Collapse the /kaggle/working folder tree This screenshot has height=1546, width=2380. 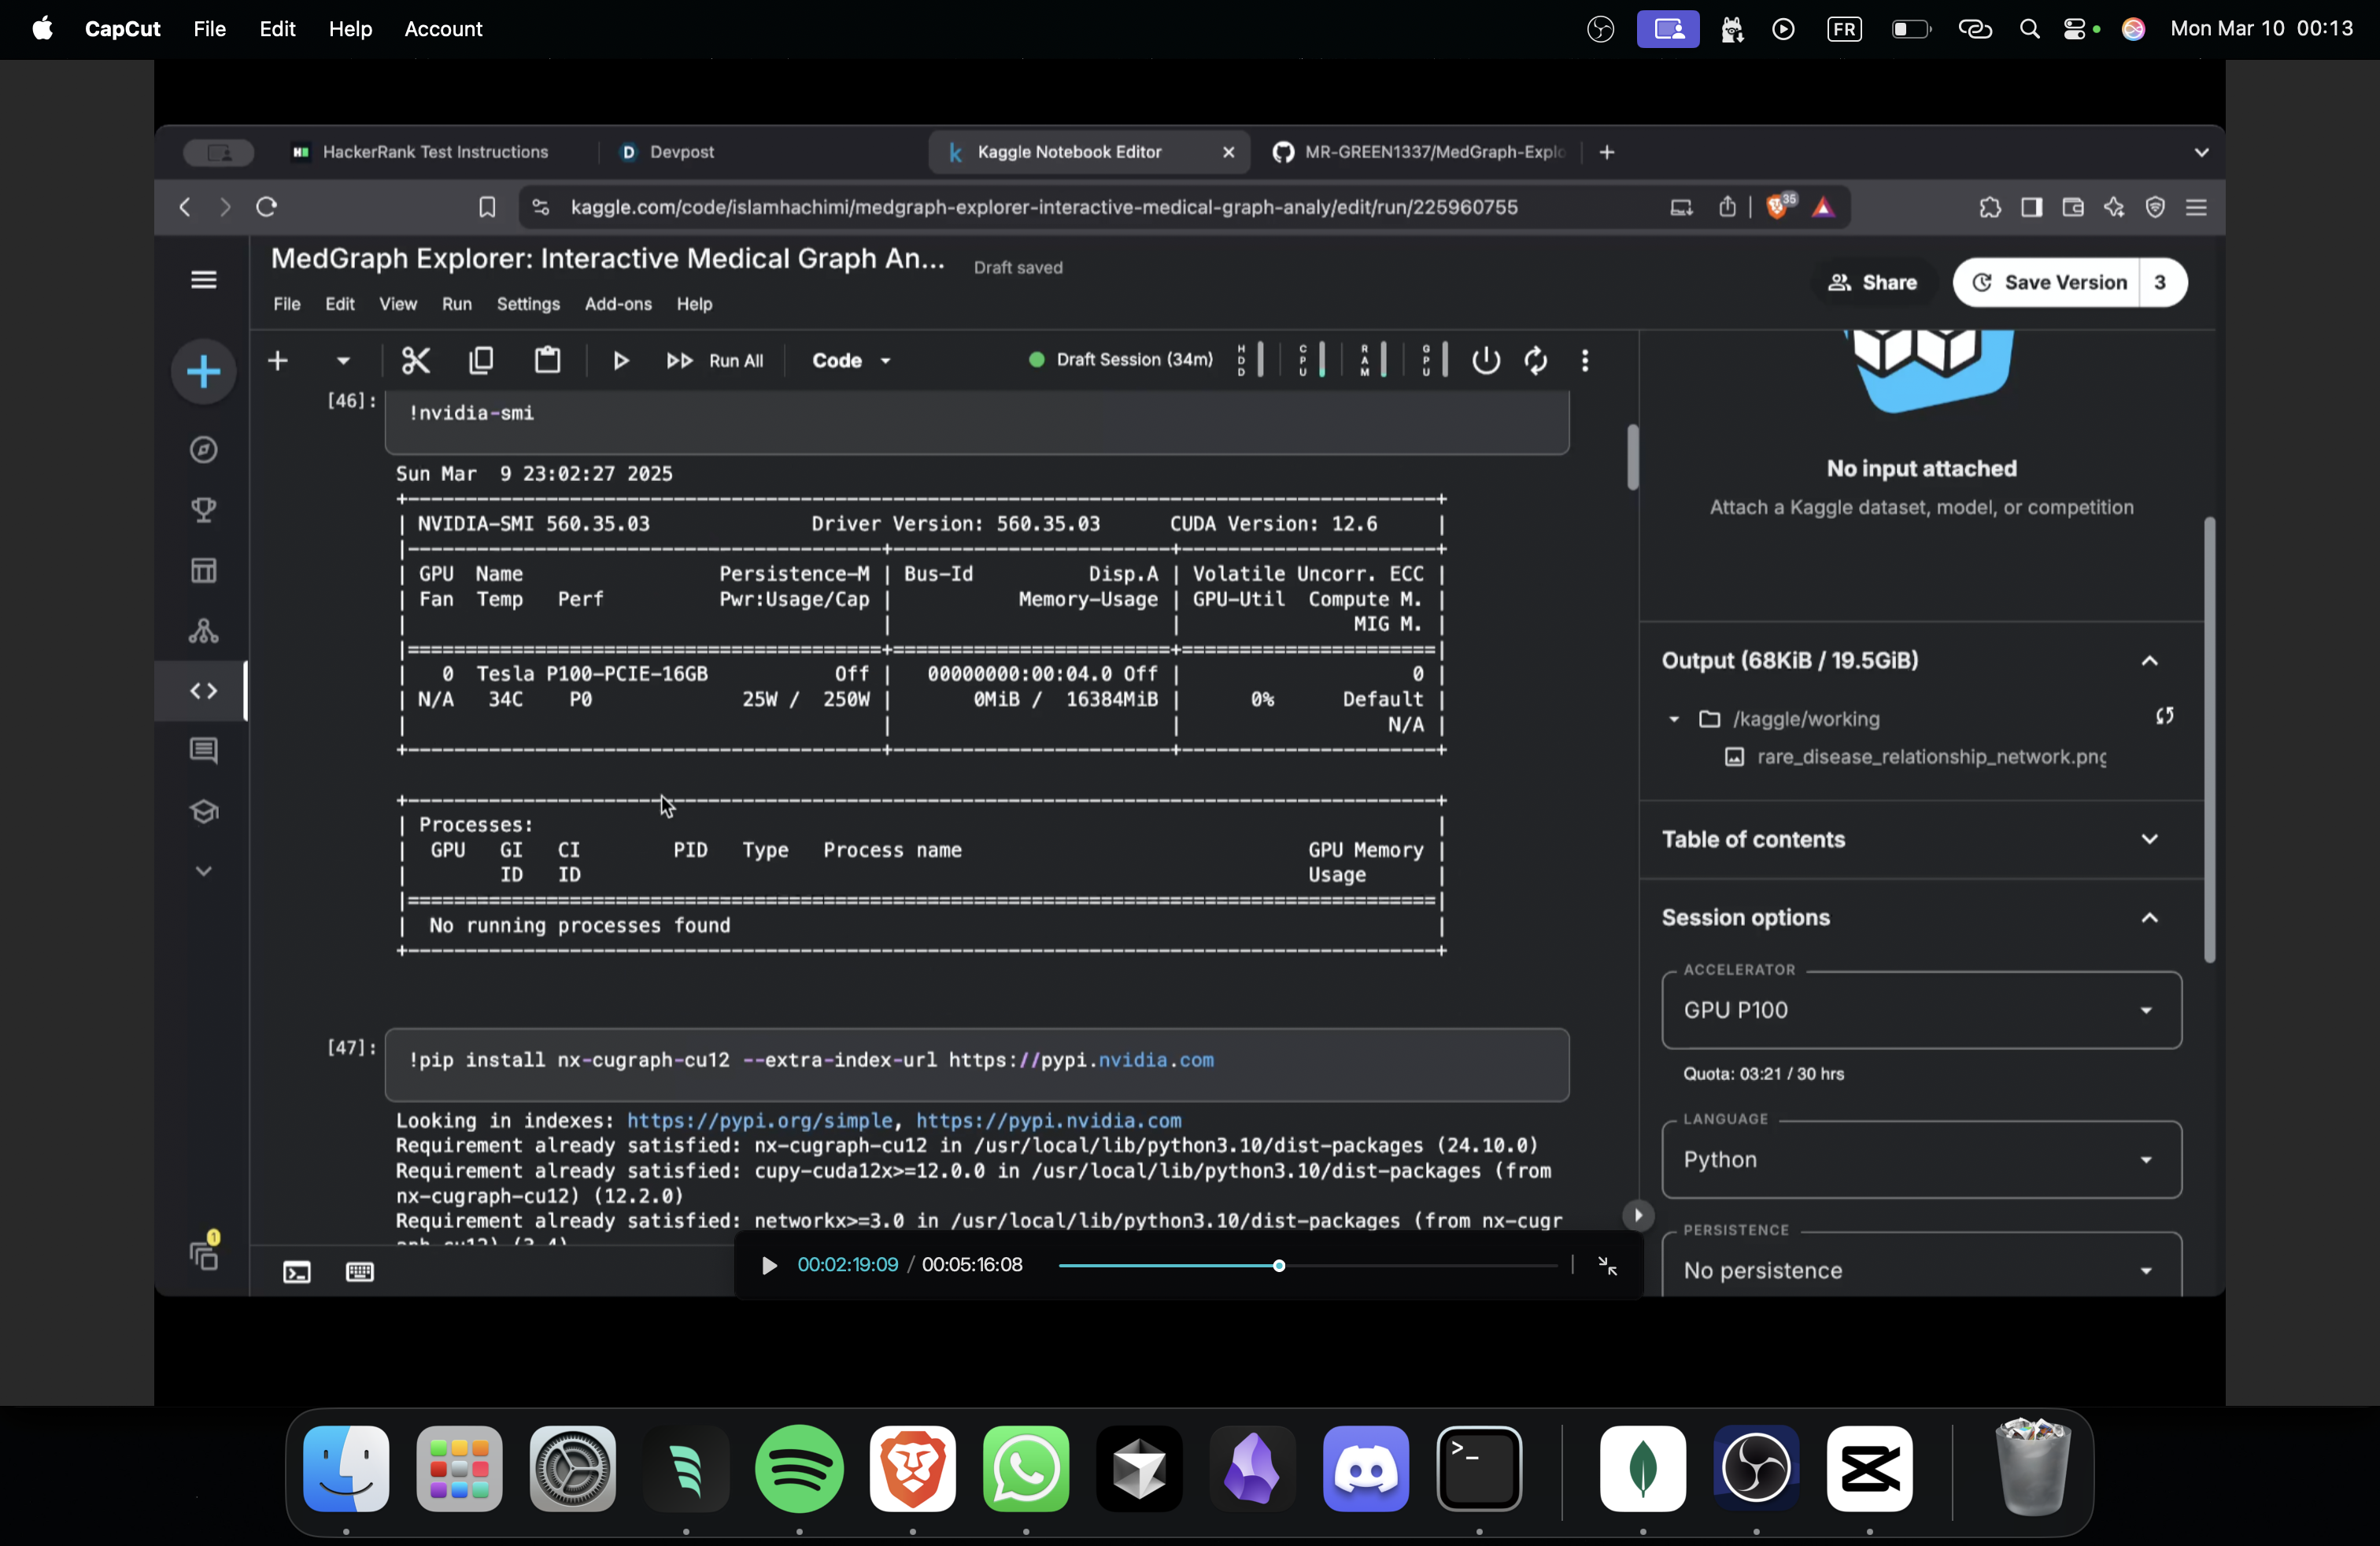(1673, 719)
